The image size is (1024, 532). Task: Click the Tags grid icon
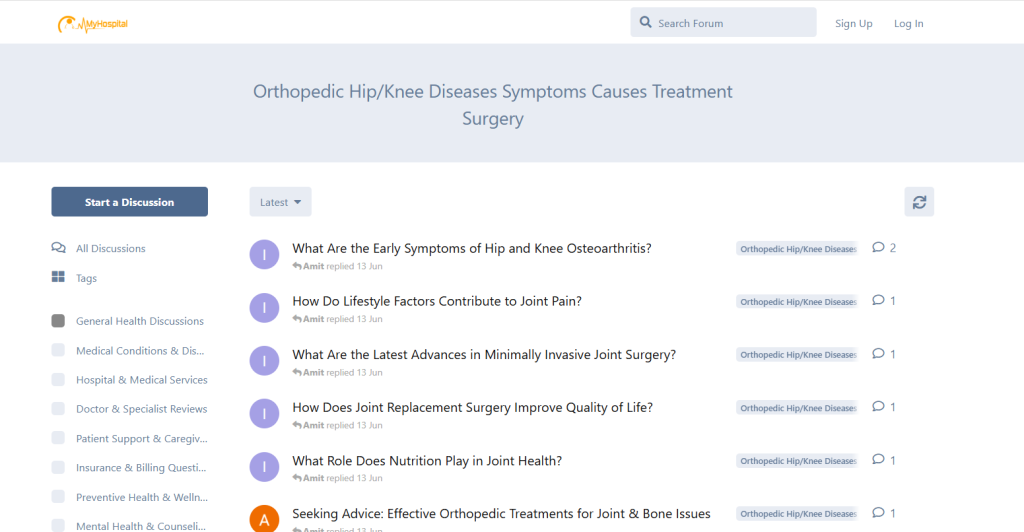click(58, 278)
